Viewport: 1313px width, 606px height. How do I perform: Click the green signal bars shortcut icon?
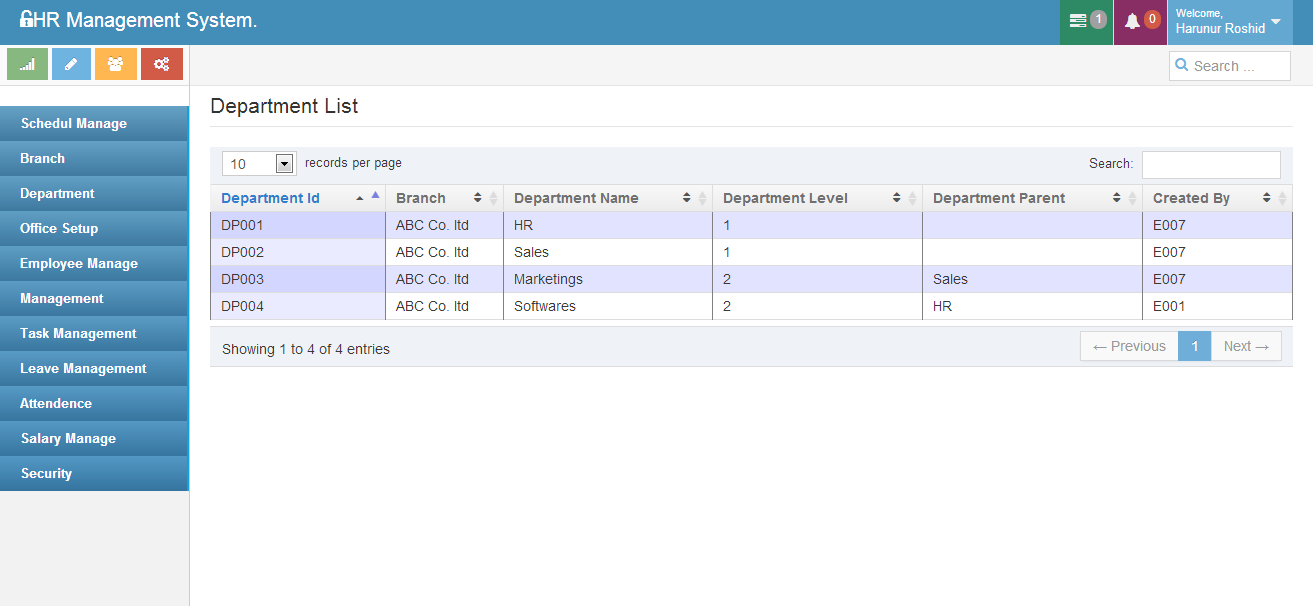(x=28, y=64)
